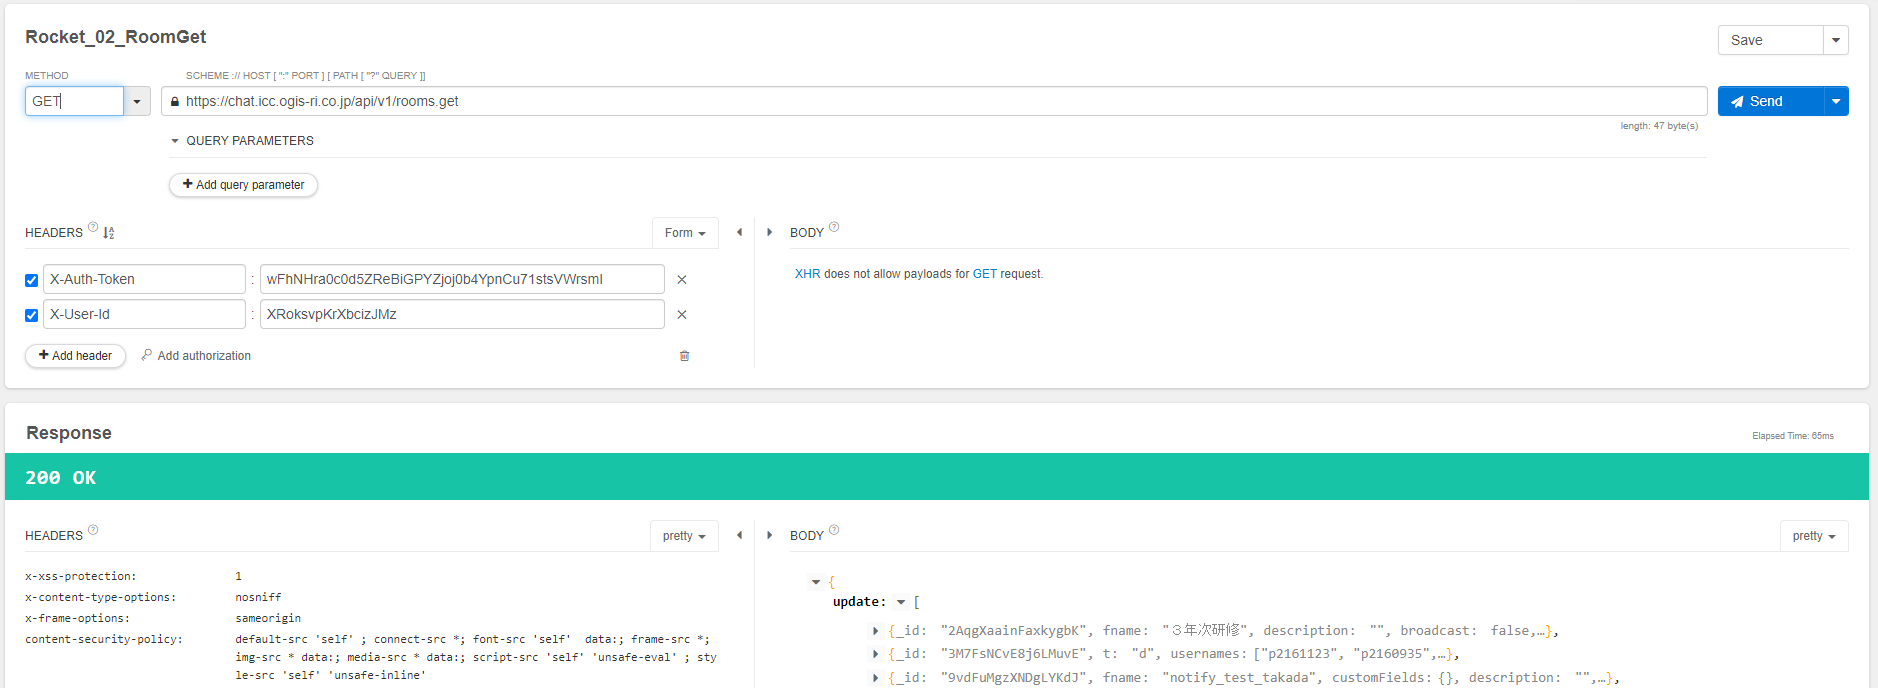Viewport: 1878px width, 688px height.
Task: Click Add query parameter button
Action: pos(243,185)
